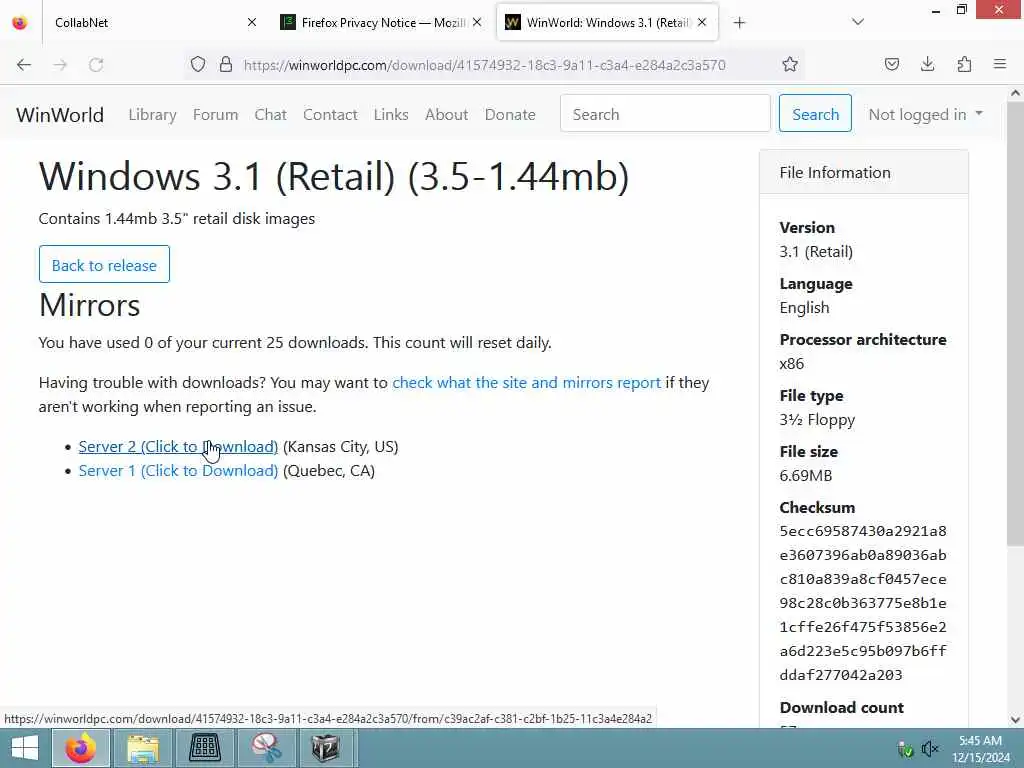This screenshot has height=768, width=1024.
Task: Open the Donate nav link
Action: click(510, 114)
